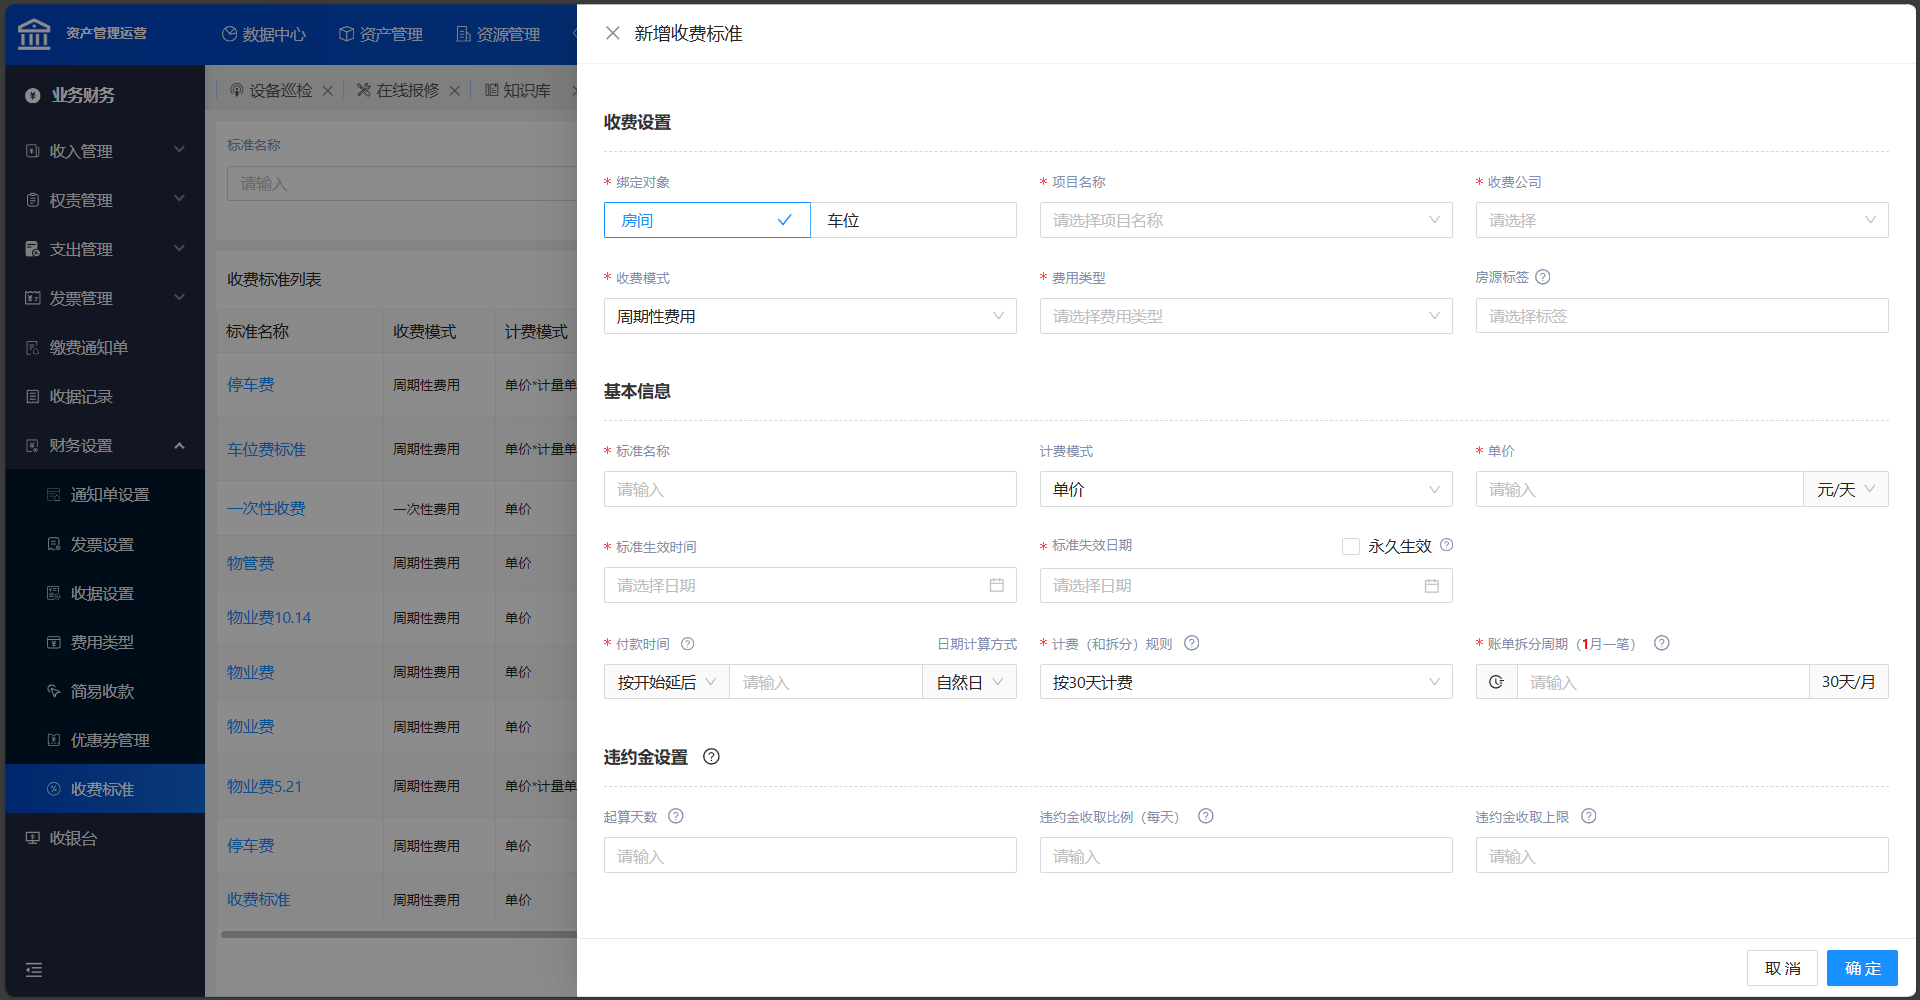Close the 新增收费标准 dialog with X icon
The image size is (1920, 1000).
pos(613,33)
